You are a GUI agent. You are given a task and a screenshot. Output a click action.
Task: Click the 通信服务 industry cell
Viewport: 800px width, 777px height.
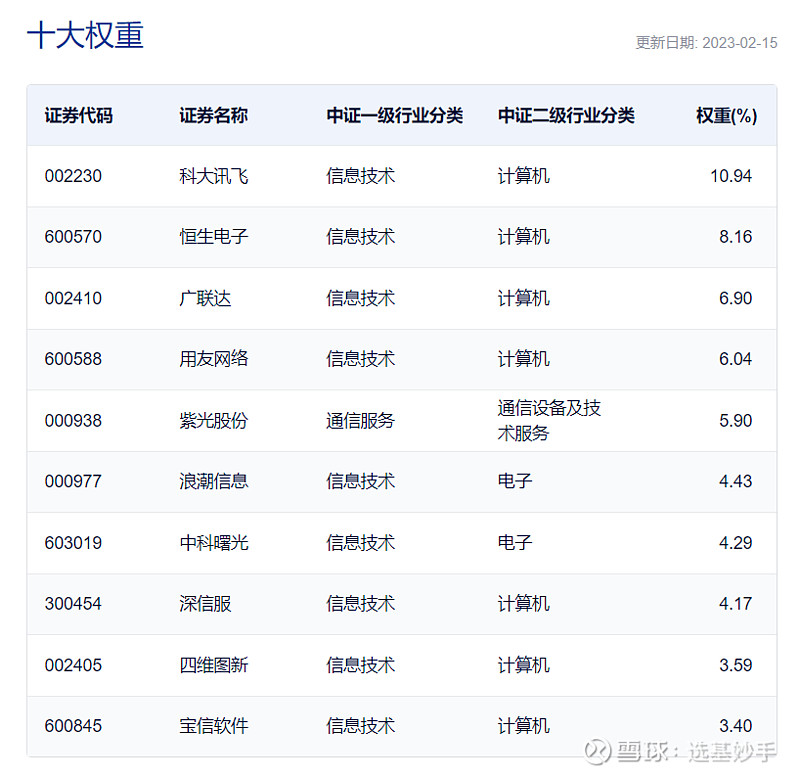361,421
